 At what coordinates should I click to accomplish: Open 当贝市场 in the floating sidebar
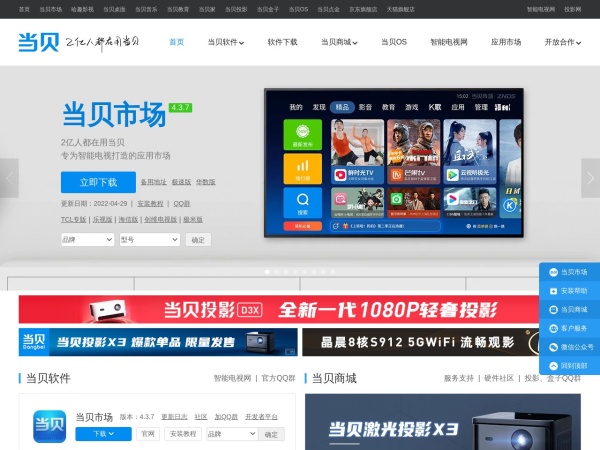tap(569, 272)
